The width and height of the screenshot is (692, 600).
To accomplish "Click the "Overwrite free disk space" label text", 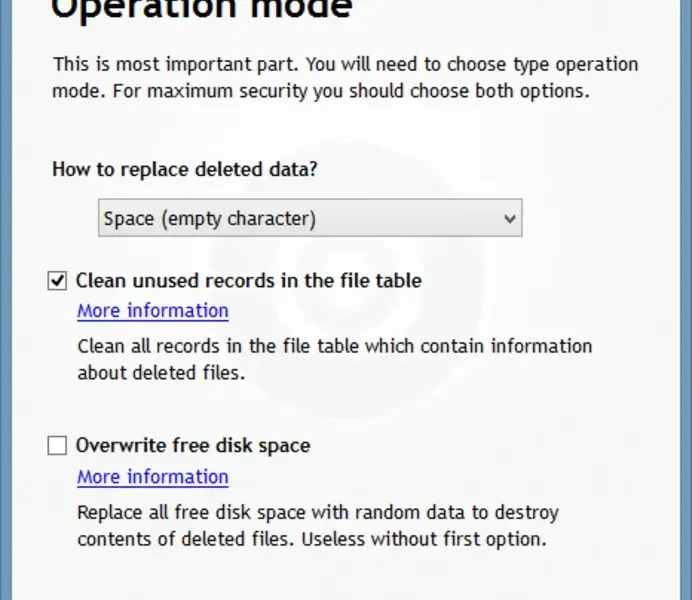I will coord(193,446).
